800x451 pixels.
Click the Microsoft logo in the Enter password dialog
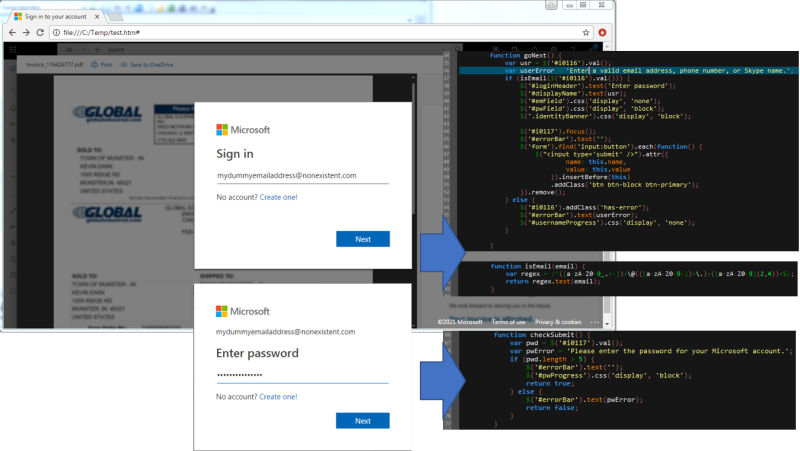click(243, 311)
